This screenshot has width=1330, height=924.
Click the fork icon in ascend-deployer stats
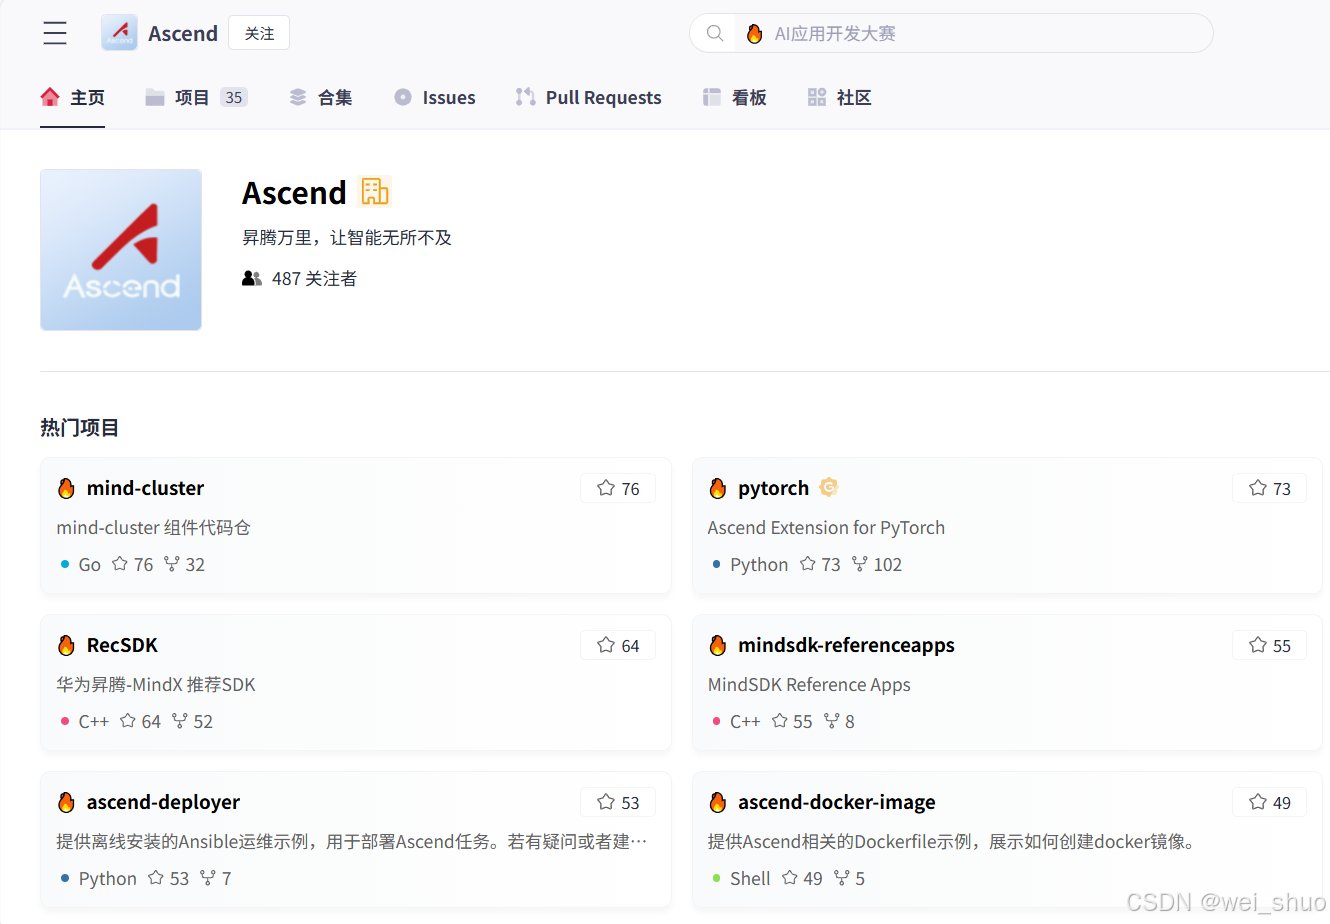tap(208, 878)
